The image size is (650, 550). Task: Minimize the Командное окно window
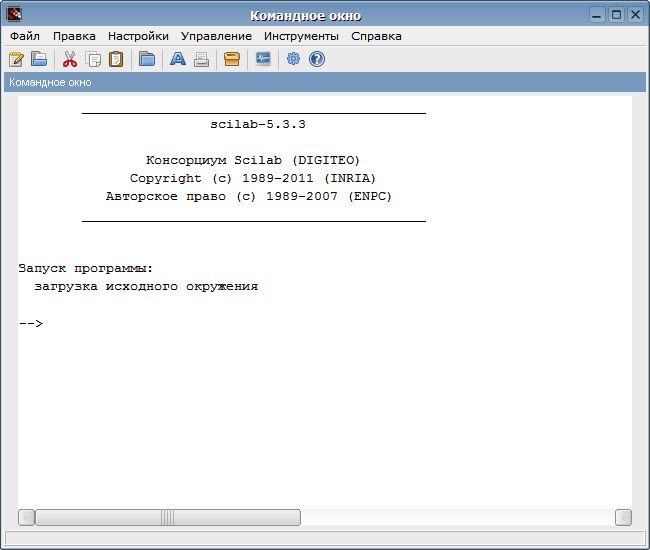pos(597,15)
